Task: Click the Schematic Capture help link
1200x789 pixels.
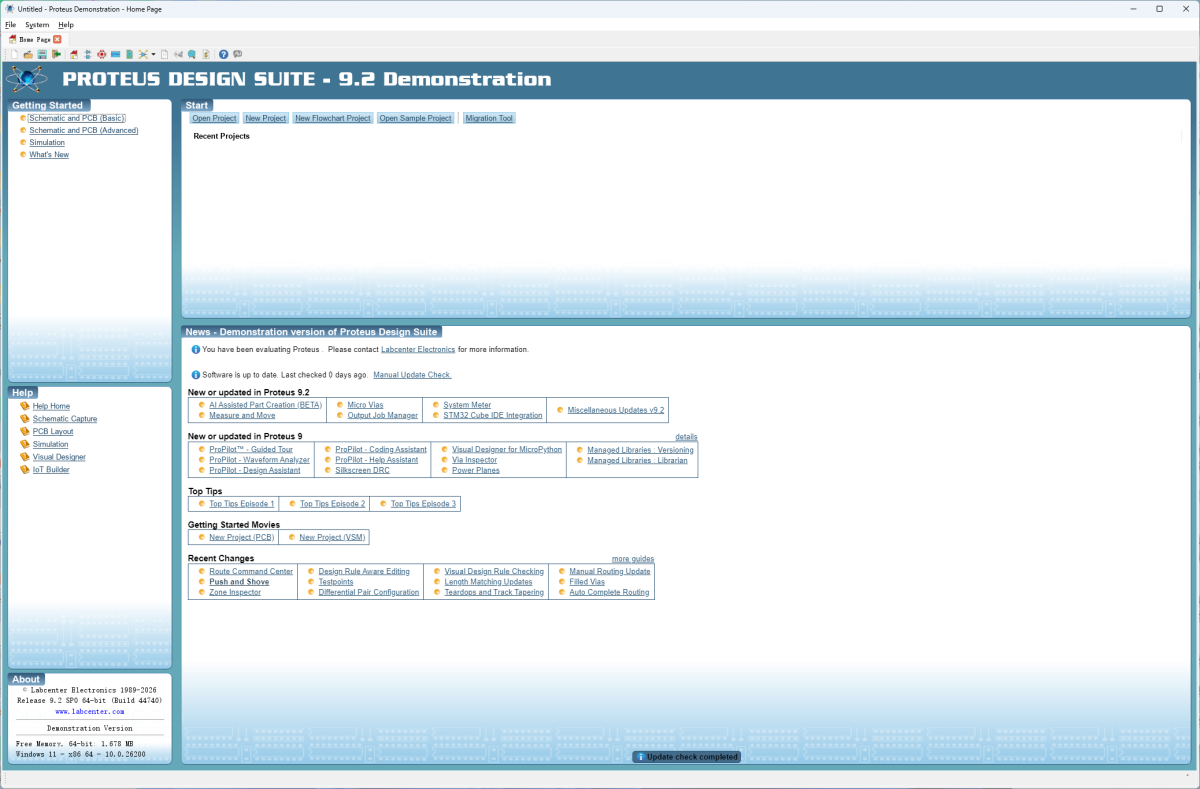Action: (x=65, y=419)
